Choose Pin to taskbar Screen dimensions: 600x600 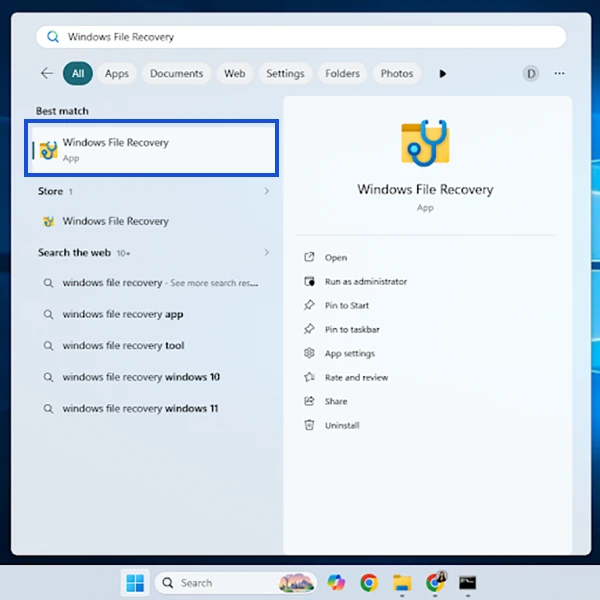coord(352,329)
